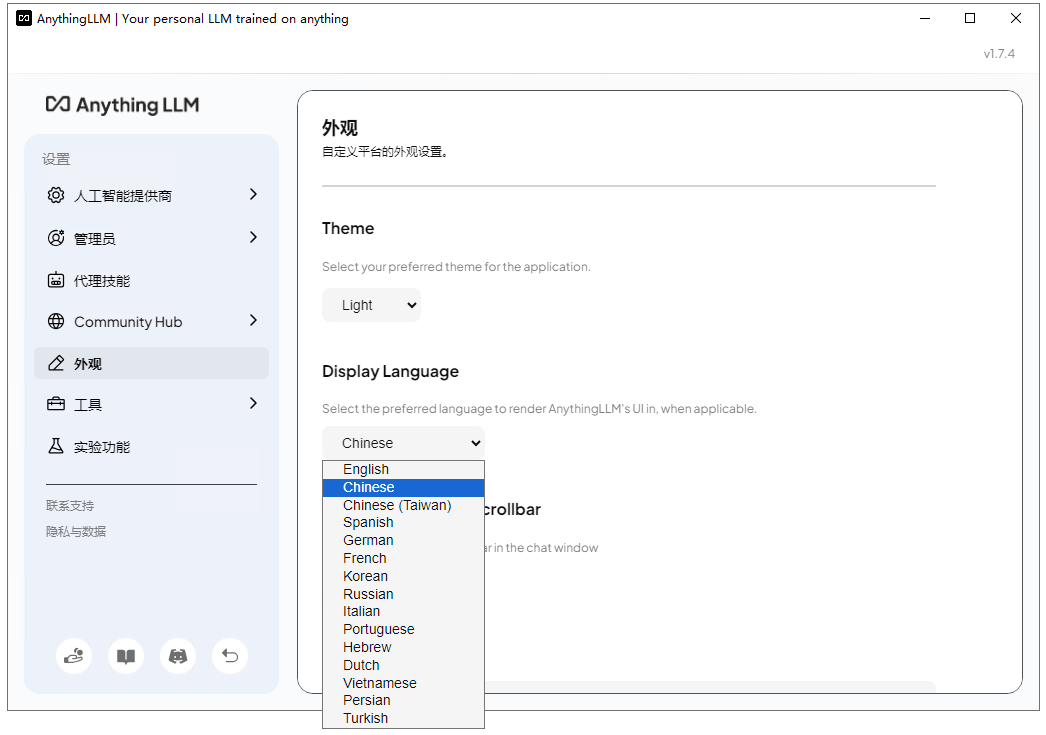Open the documentation book icon button
1046x735 pixels.
click(126, 656)
